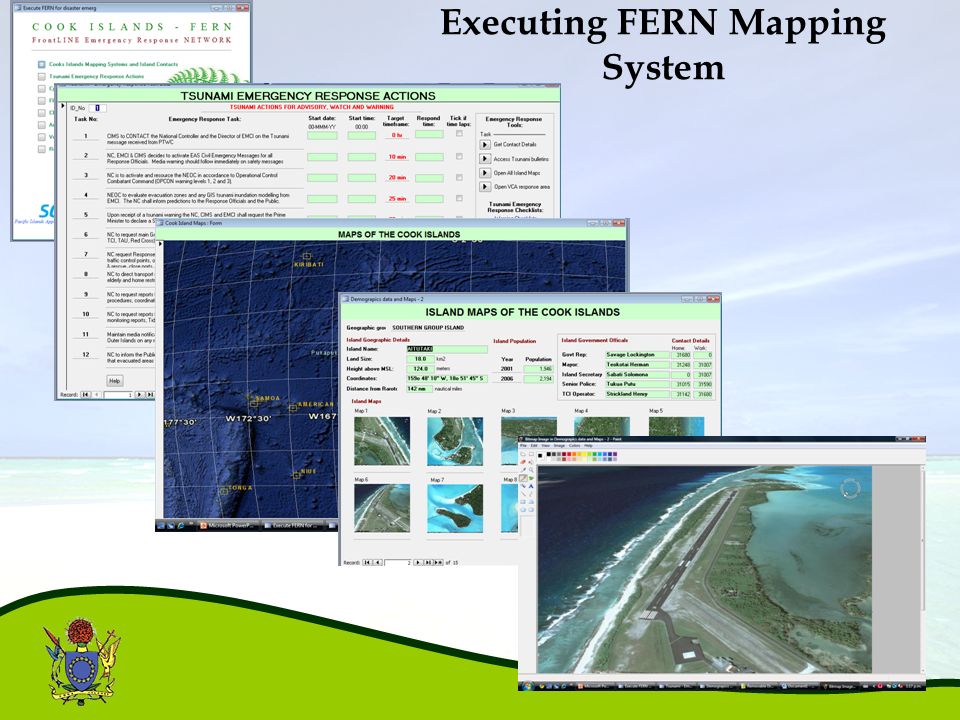This screenshot has width=960, height=720.
Task: Select the rectangular Select tool in Paint
Action: (531, 454)
